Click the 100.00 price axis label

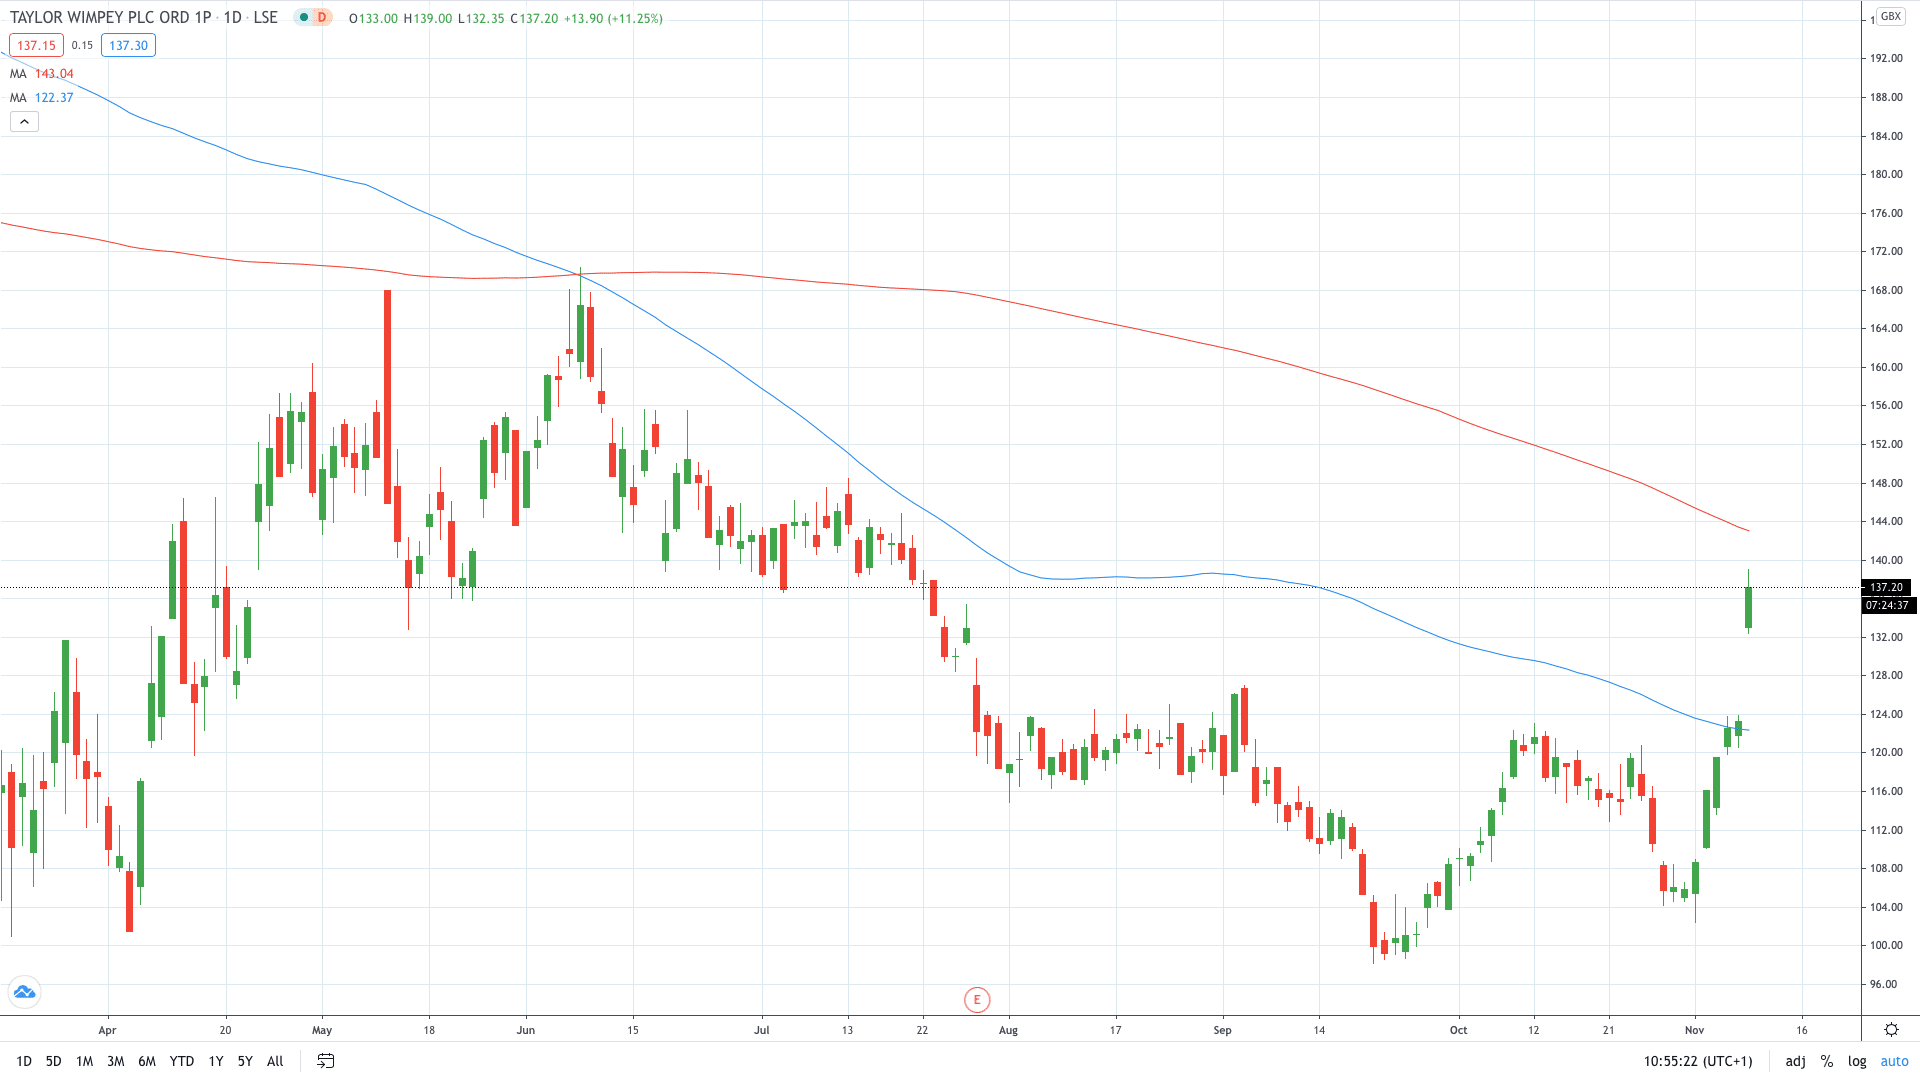[1886, 946]
